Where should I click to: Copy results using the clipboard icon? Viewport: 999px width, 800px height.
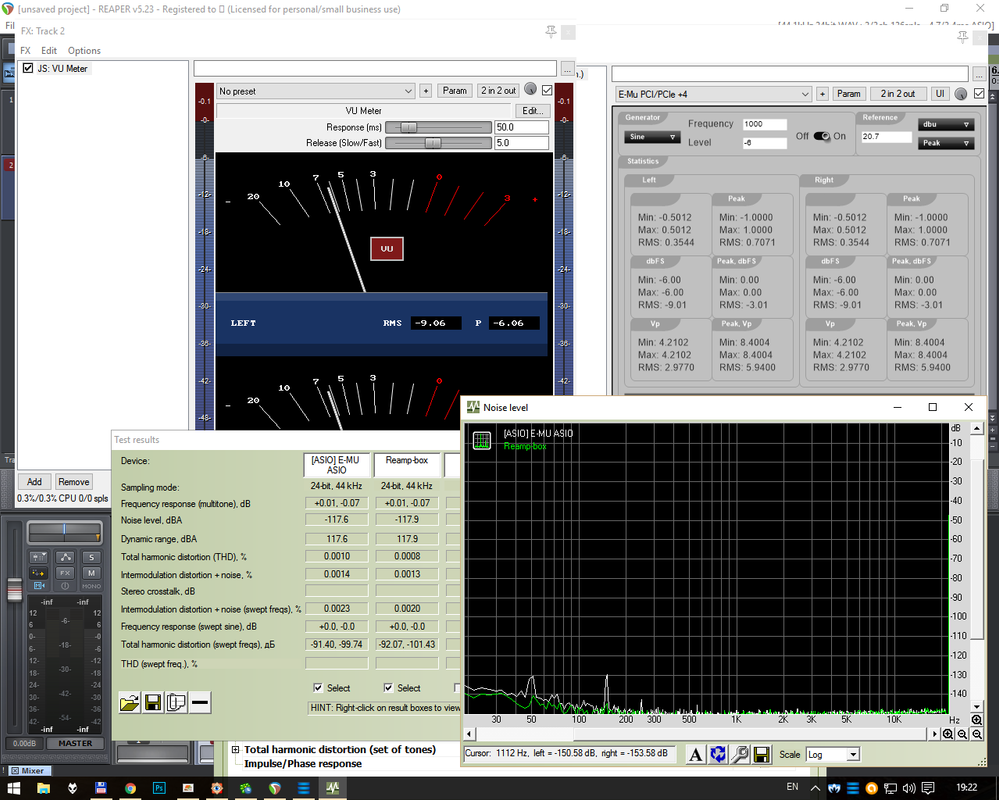point(176,703)
